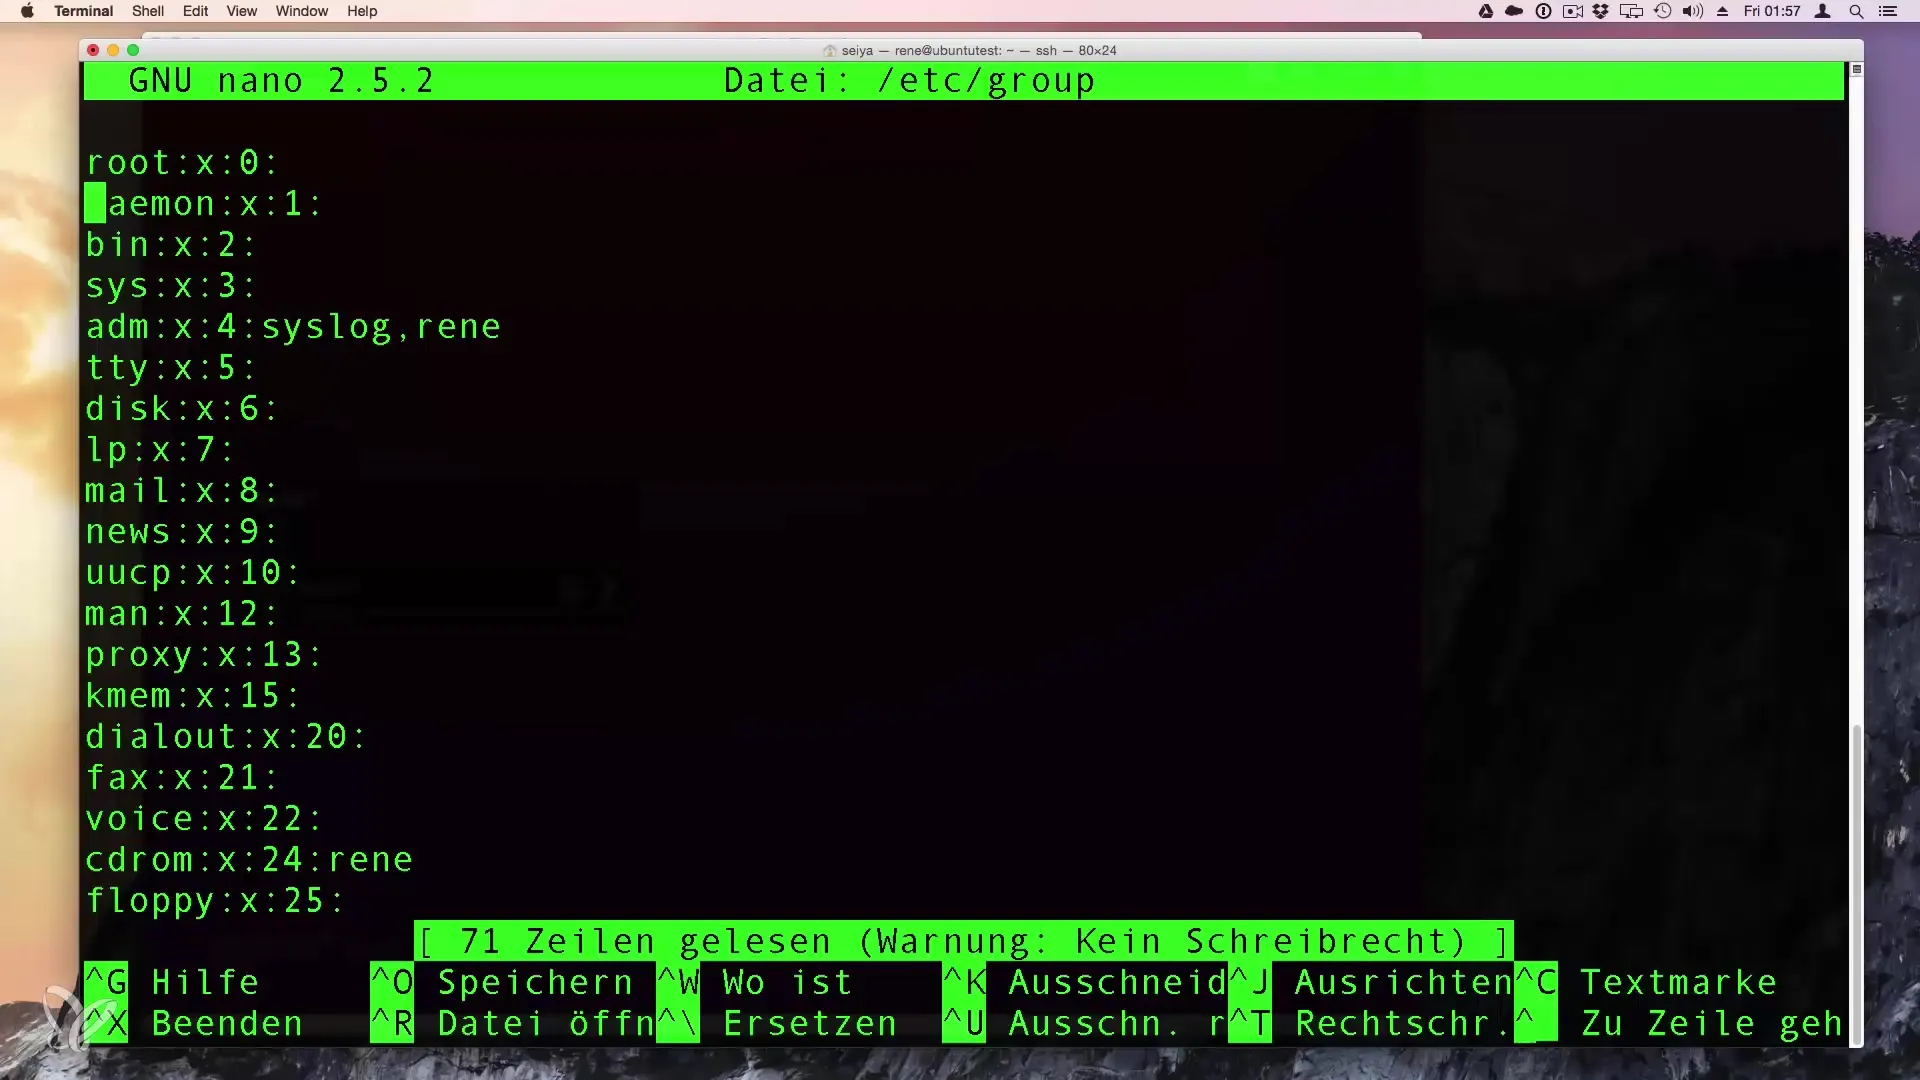Open the View menu
Image resolution: width=1920 pixels, height=1080 pixels.
point(241,11)
